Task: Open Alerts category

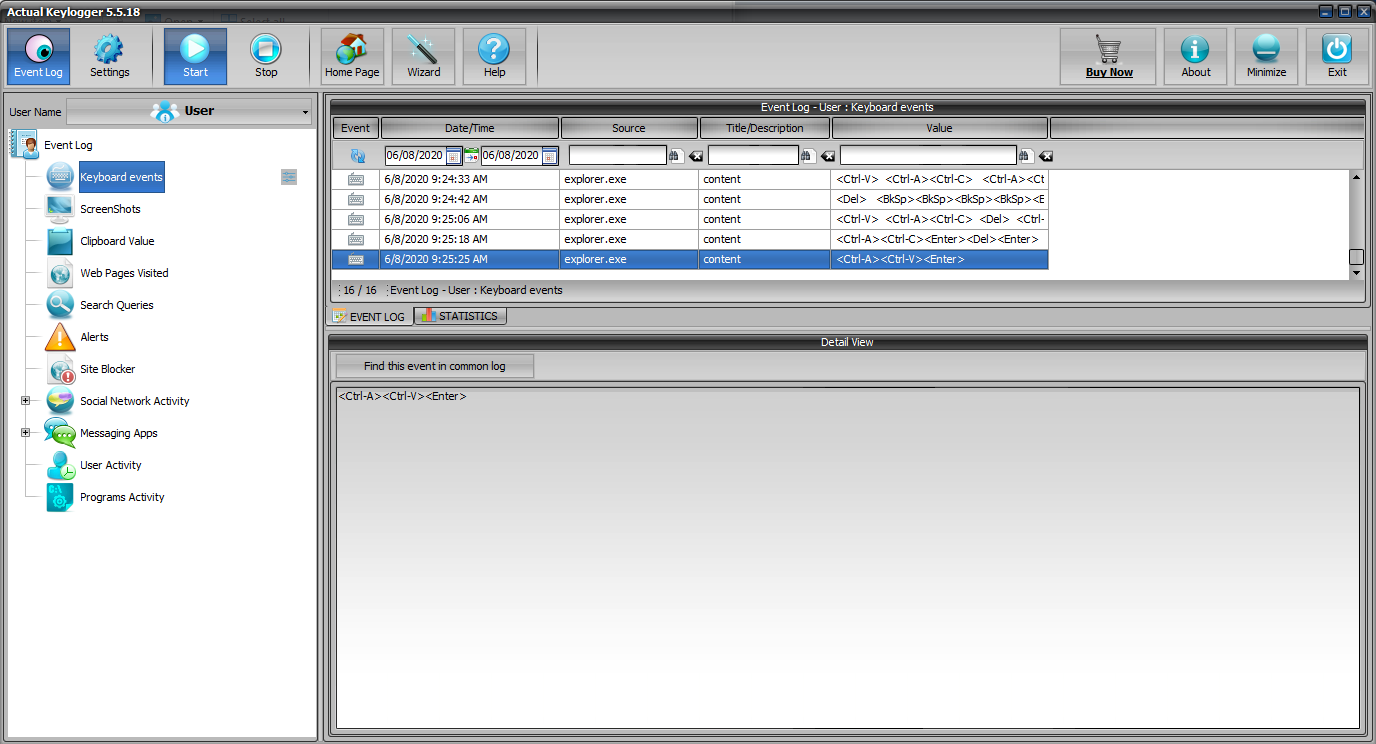Action: pos(94,337)
